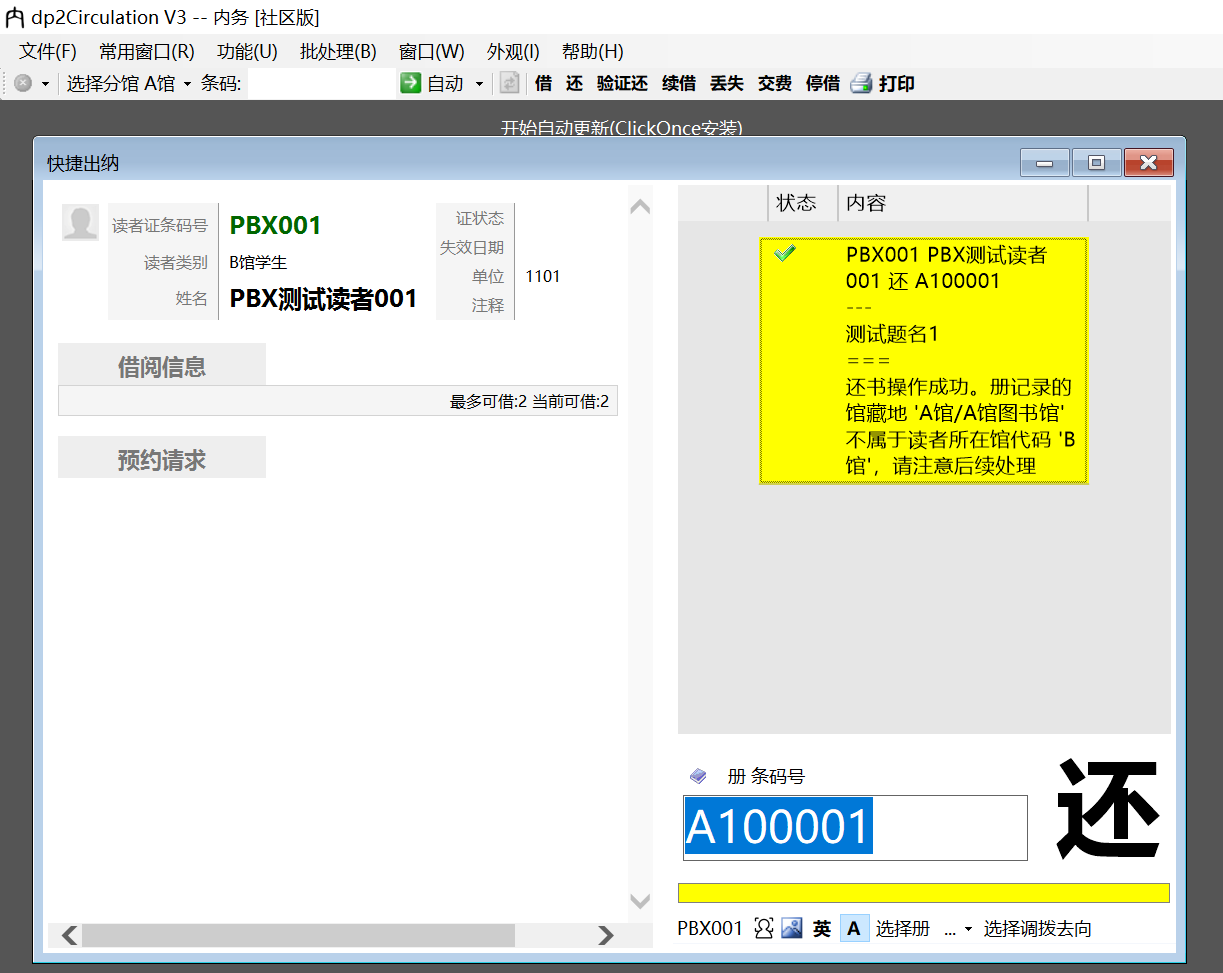This screenshot has width=1223, height=973.
Task: Click the 借 borrow toolbar button
Action: click(543, 84)
